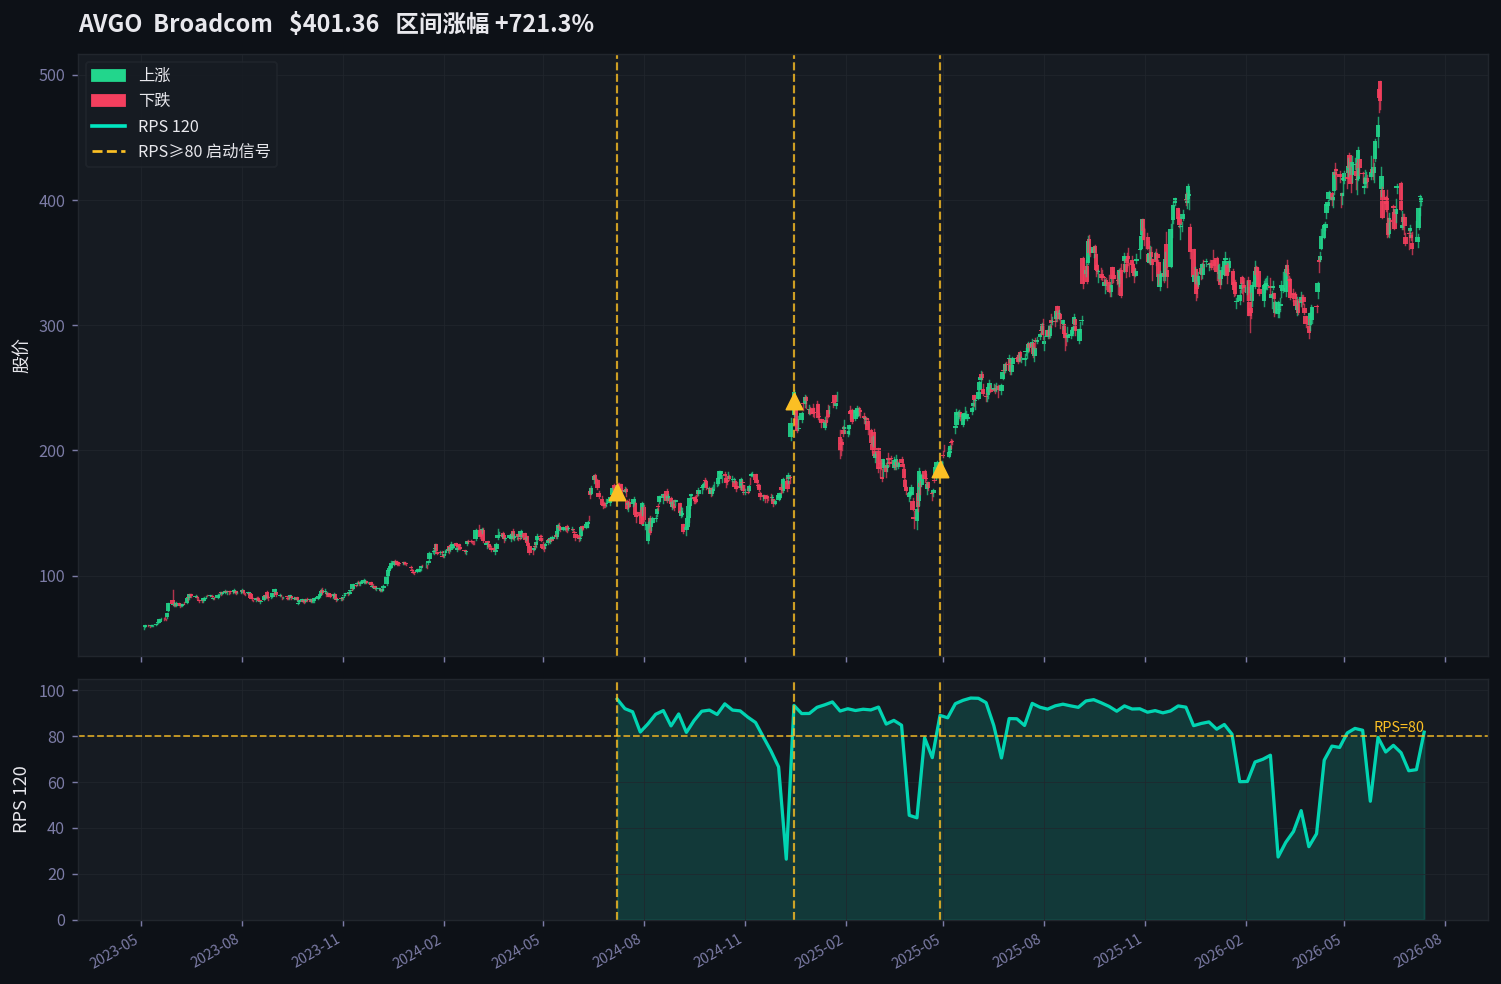Screen dimensions: 1501x984
Task: Click the red 下跌 legend swatch
Action: pyautogui.click(x=108, y=100)
